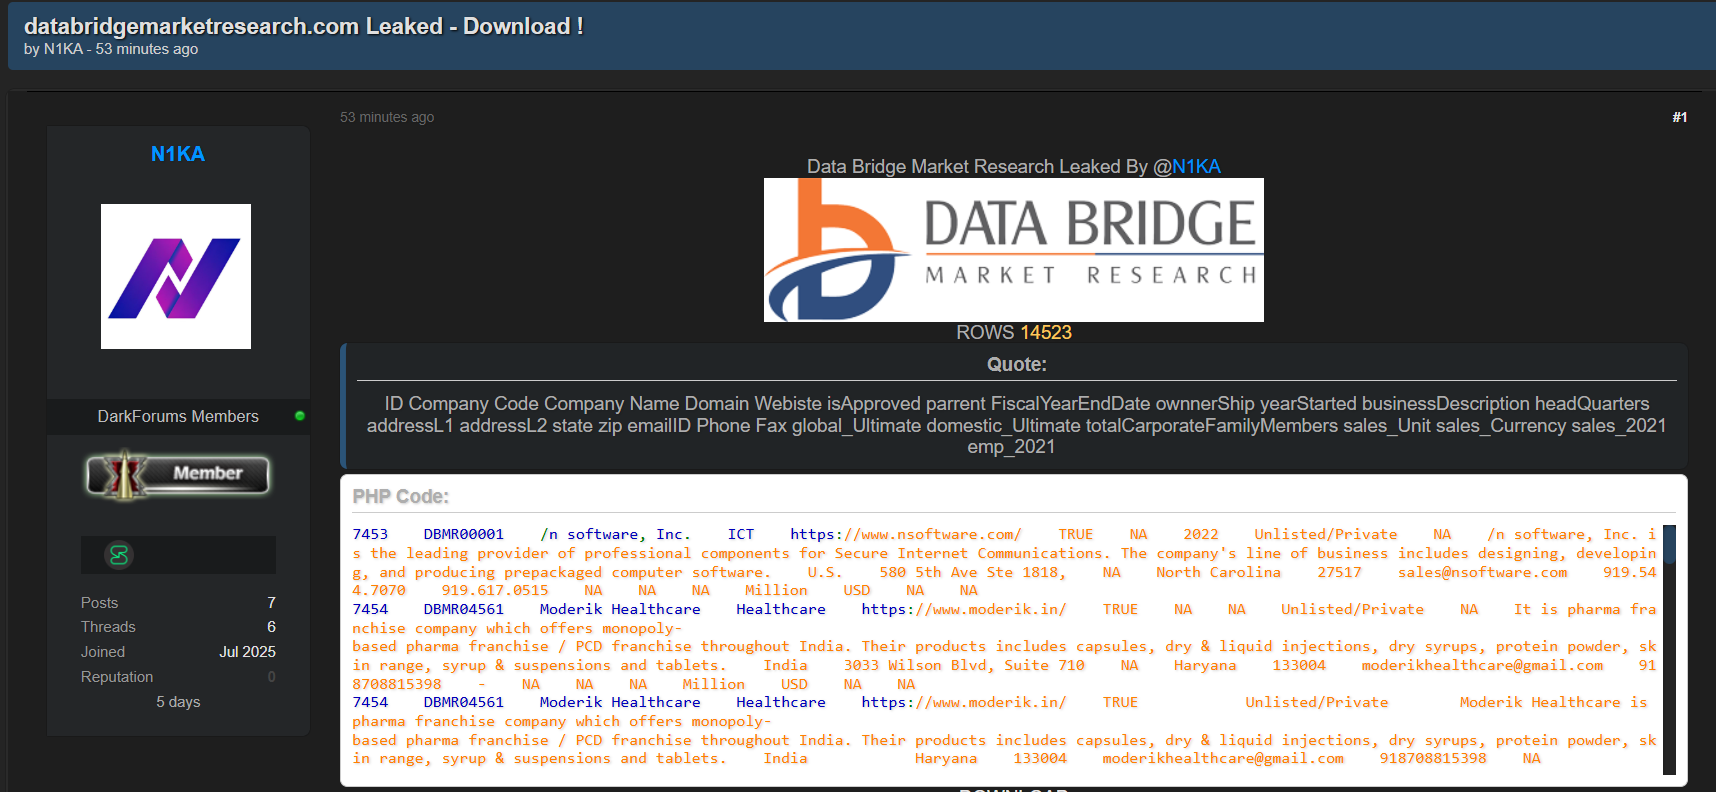Click the first moderik.in URL in code
This screenshot has width=1716, height=792.
tap(963, 609)
